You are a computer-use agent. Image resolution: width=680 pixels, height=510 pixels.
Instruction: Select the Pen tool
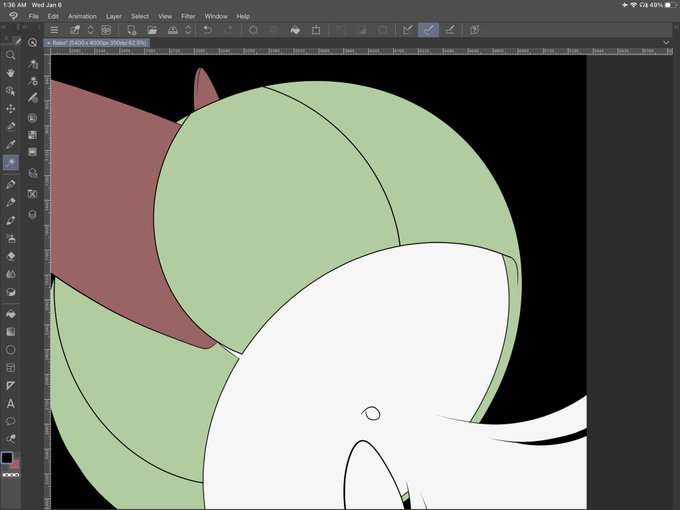[10, 184]
